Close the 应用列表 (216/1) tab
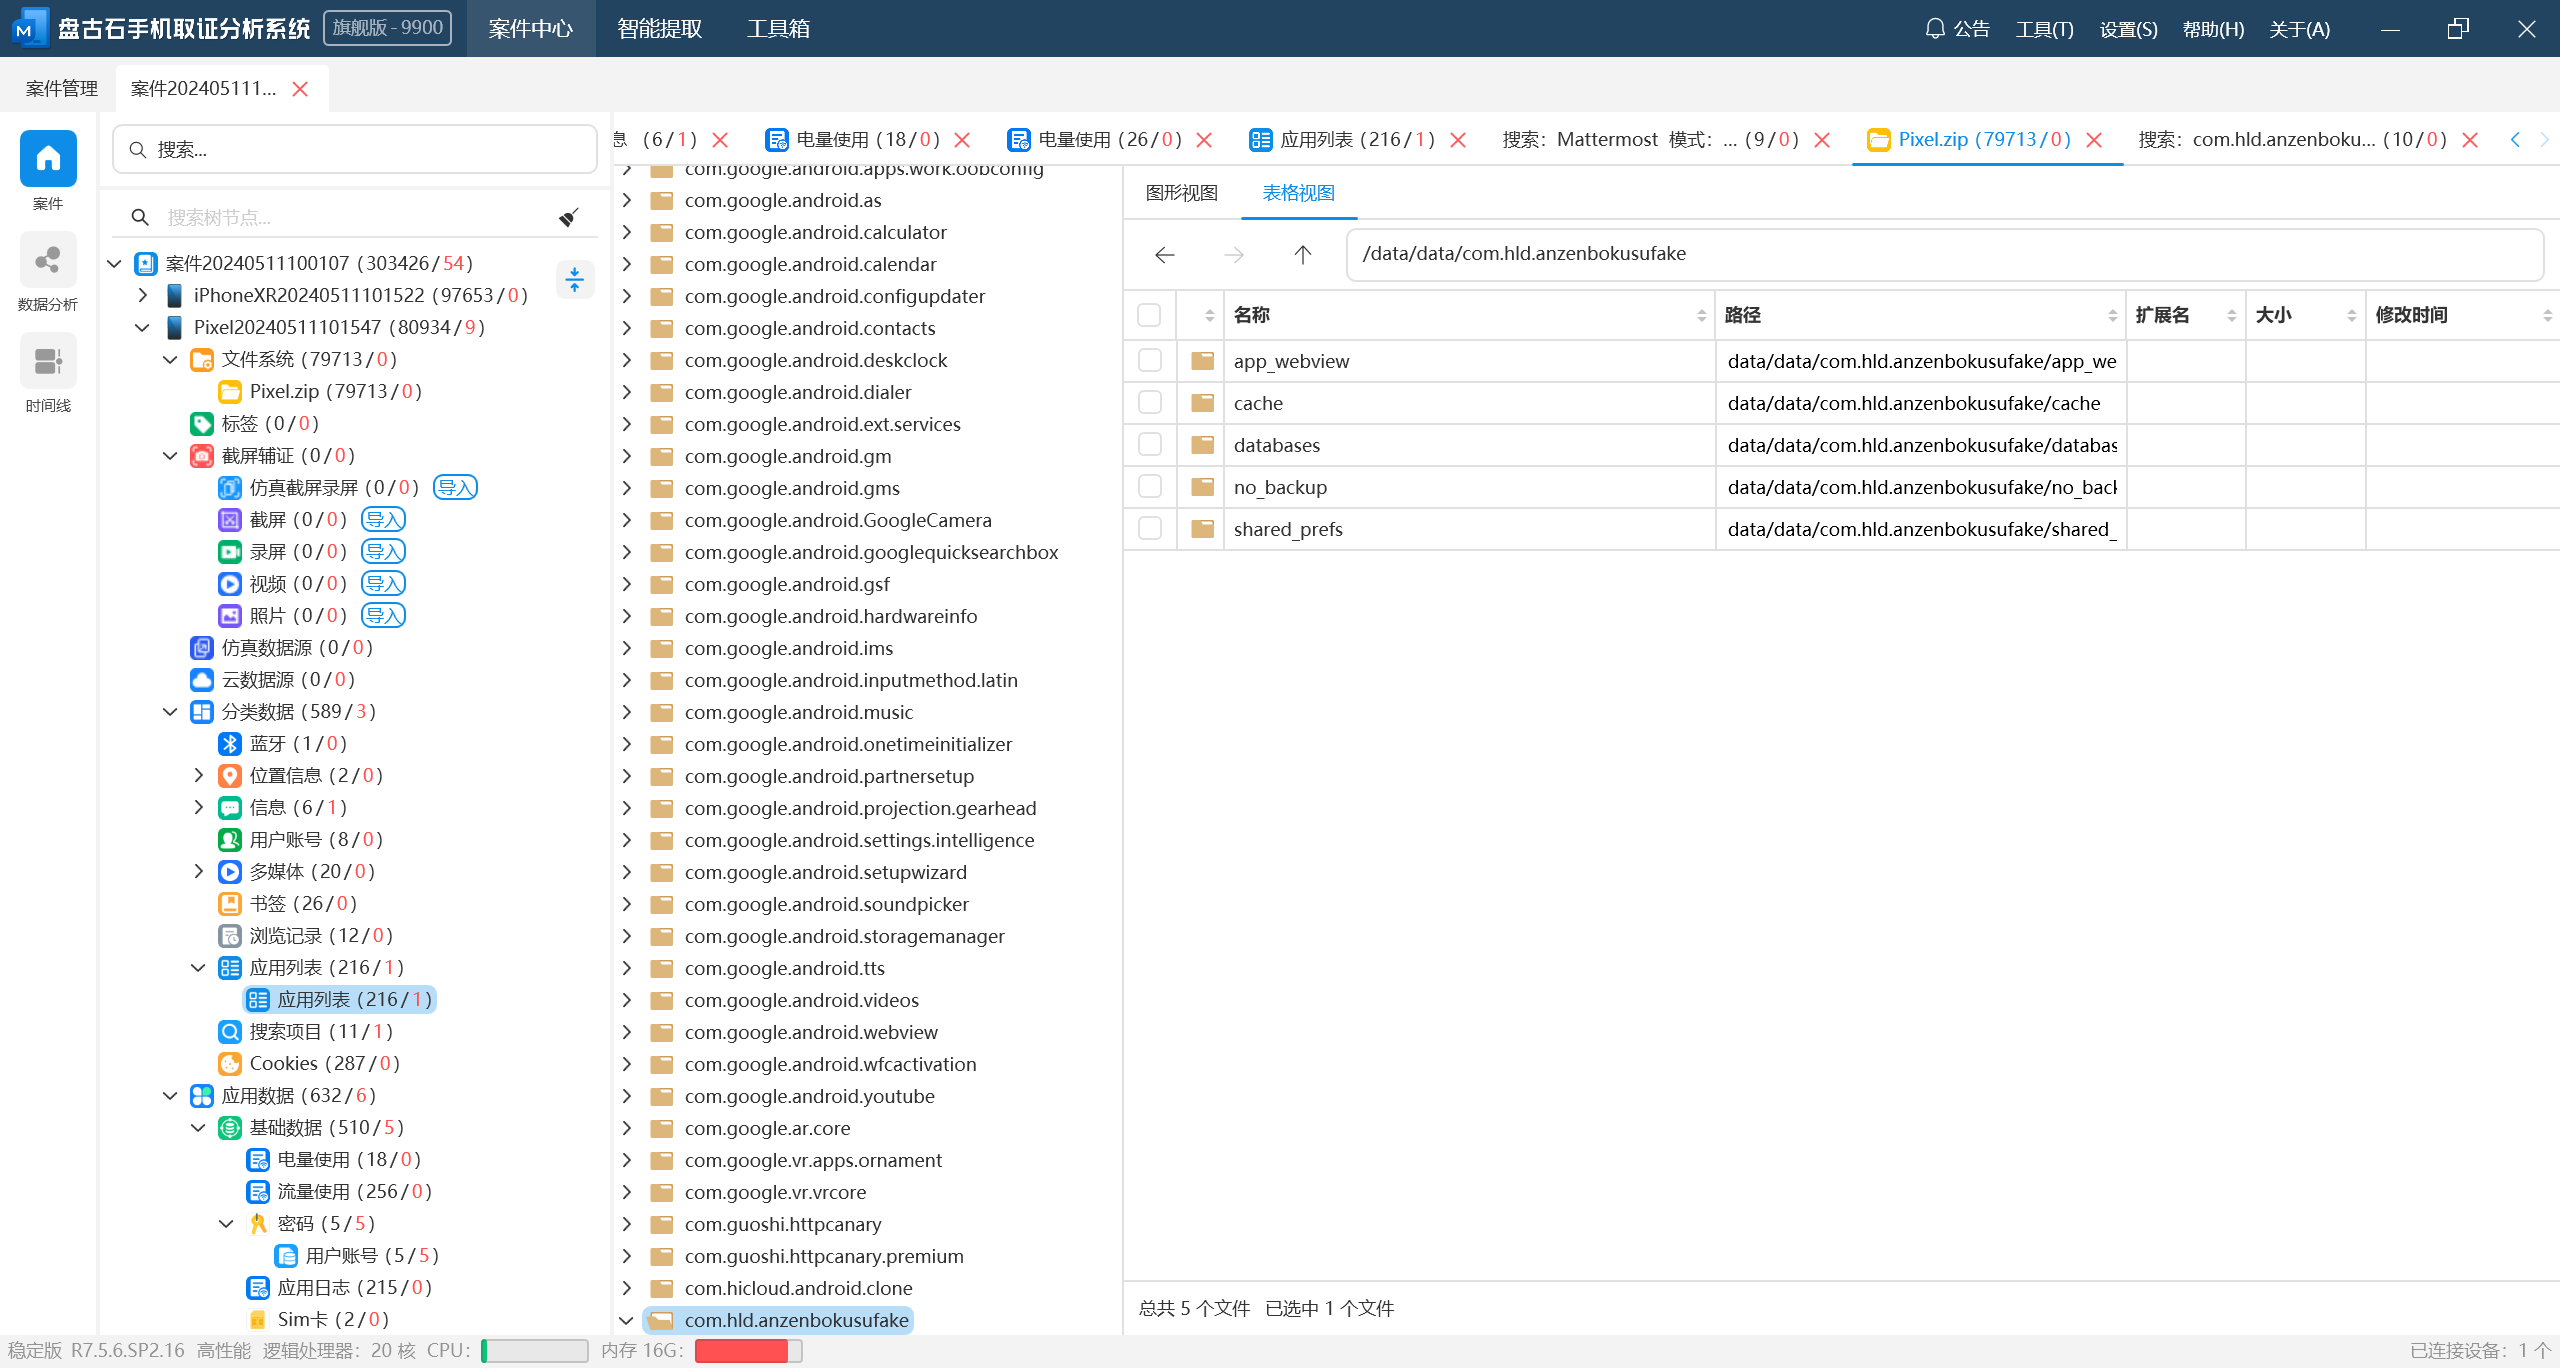This screenshot has width=2560, height=1368. (1458, 140)
